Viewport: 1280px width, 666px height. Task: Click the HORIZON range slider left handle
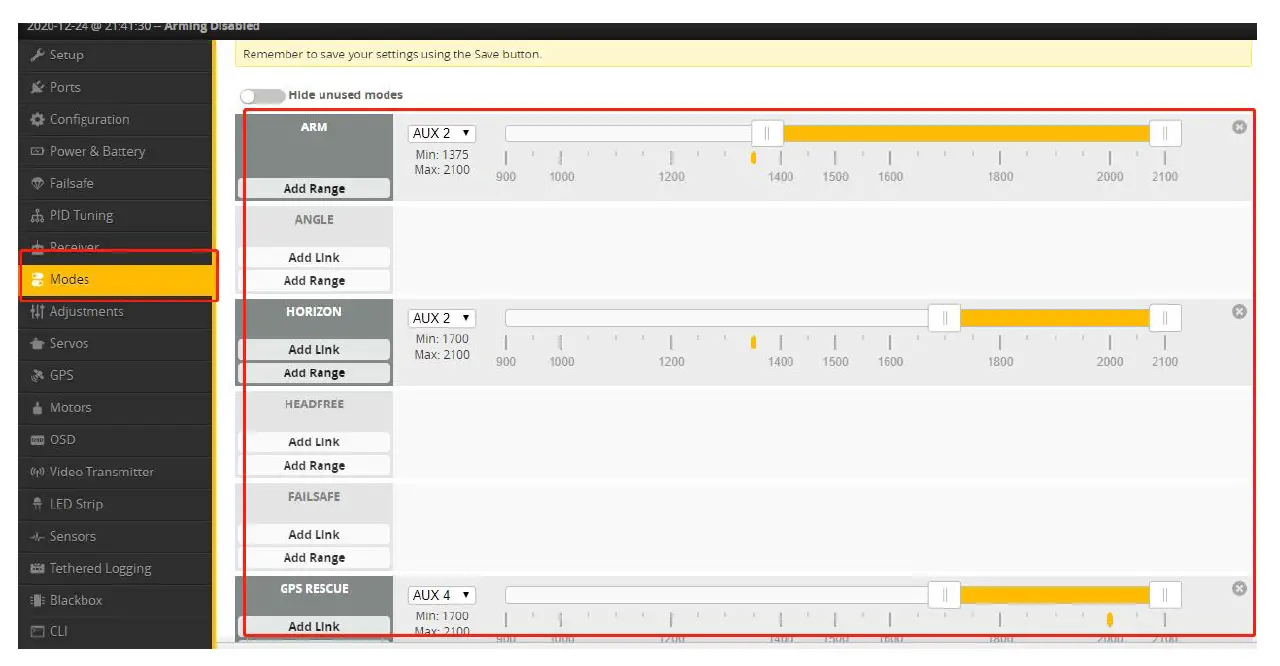point(944,318)
